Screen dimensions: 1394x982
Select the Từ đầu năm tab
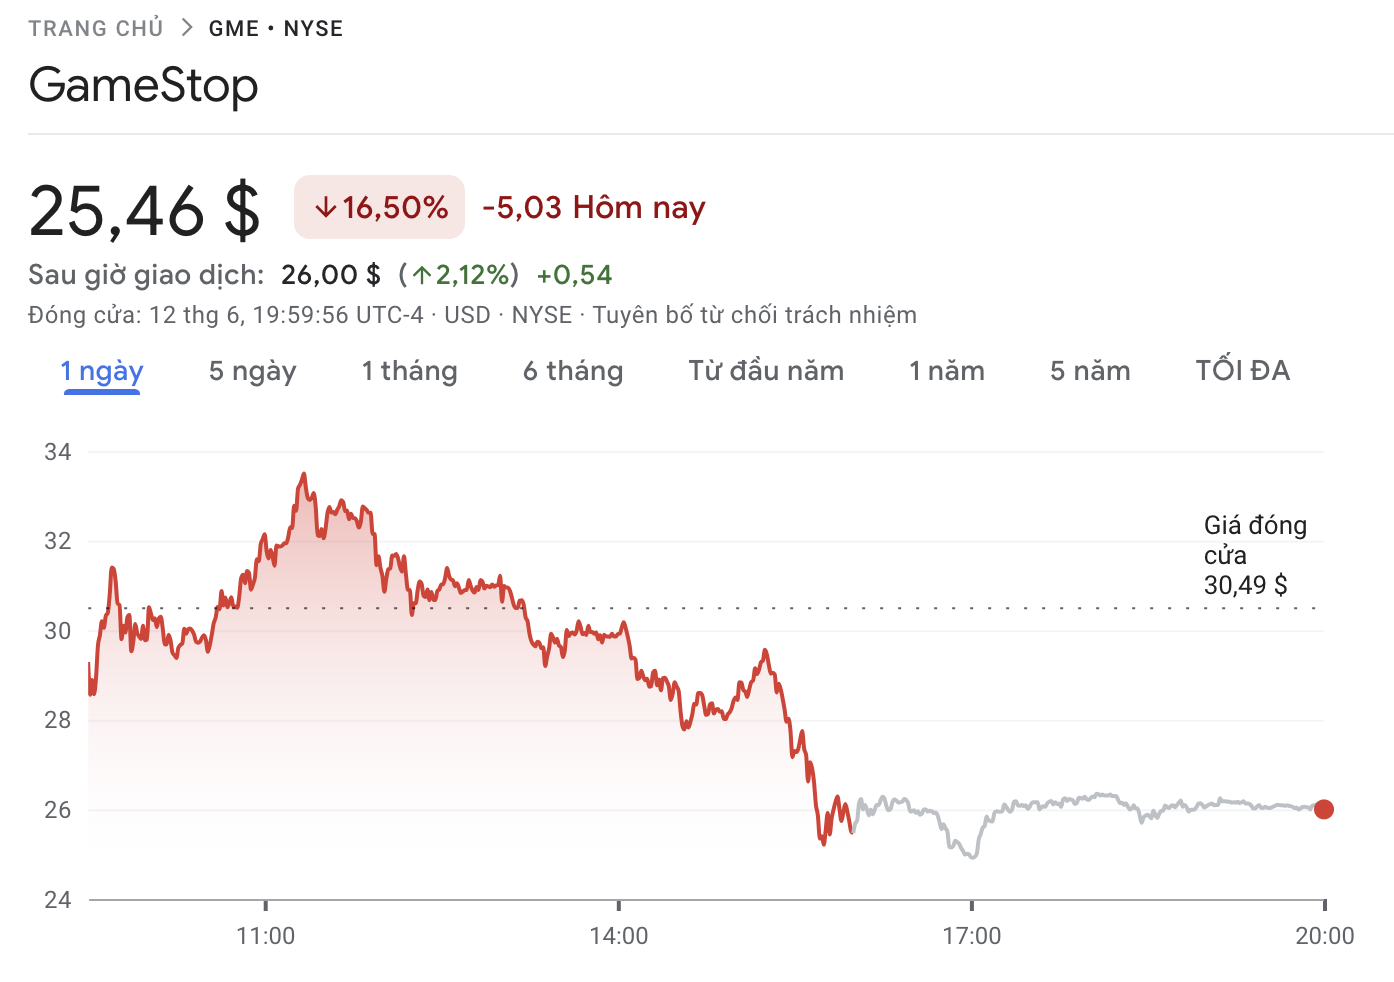[x=766, y=371]
